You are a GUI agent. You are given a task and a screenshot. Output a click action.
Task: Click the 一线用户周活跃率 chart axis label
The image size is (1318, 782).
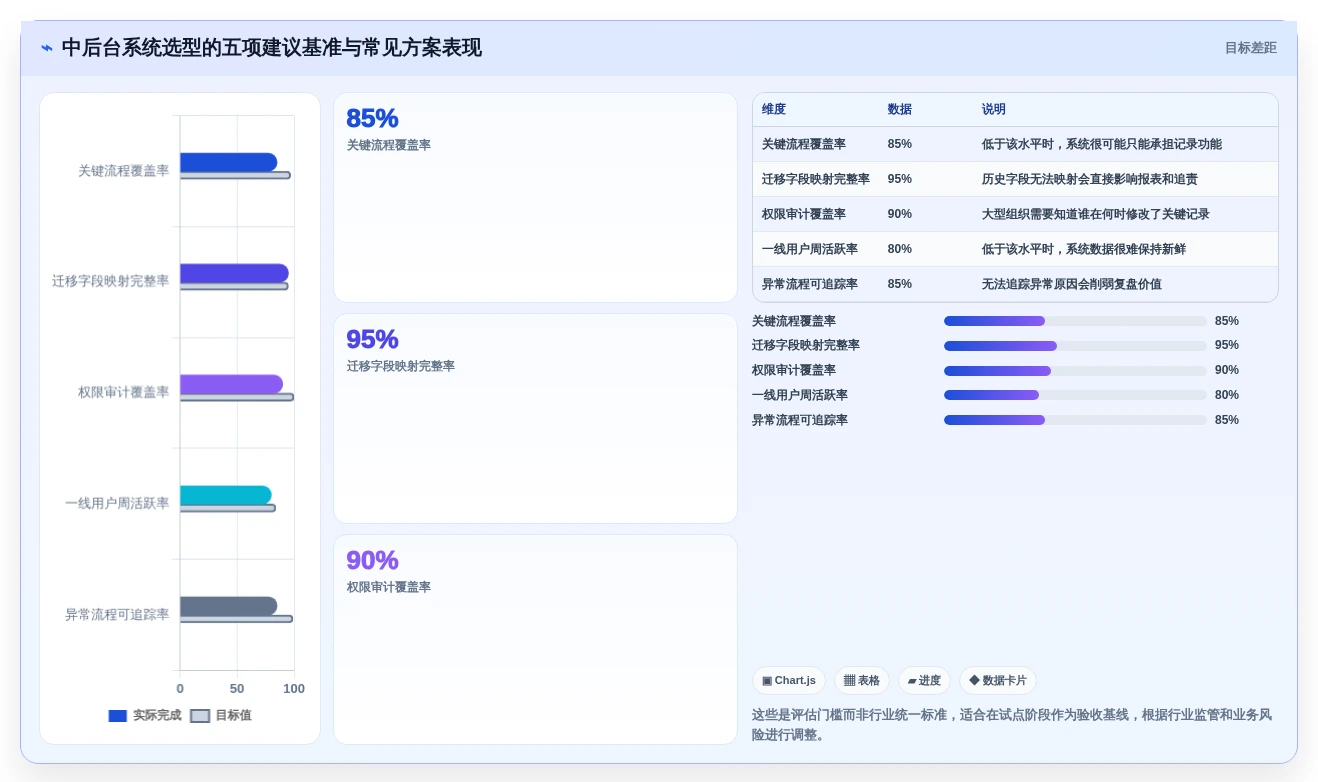tap(117, 503)
